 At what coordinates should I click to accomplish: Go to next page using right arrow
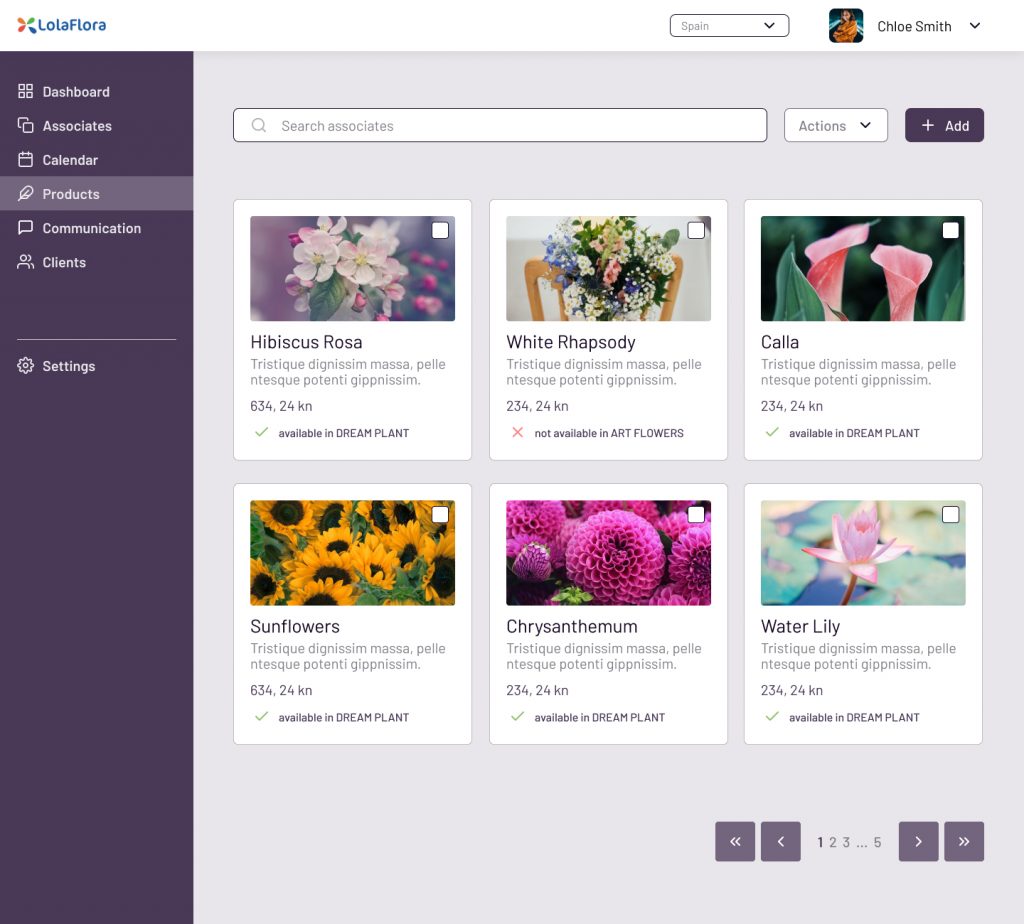point(918,842)
